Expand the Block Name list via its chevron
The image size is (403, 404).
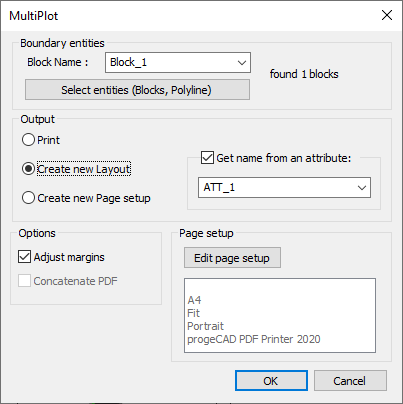[x=242, y=62]
